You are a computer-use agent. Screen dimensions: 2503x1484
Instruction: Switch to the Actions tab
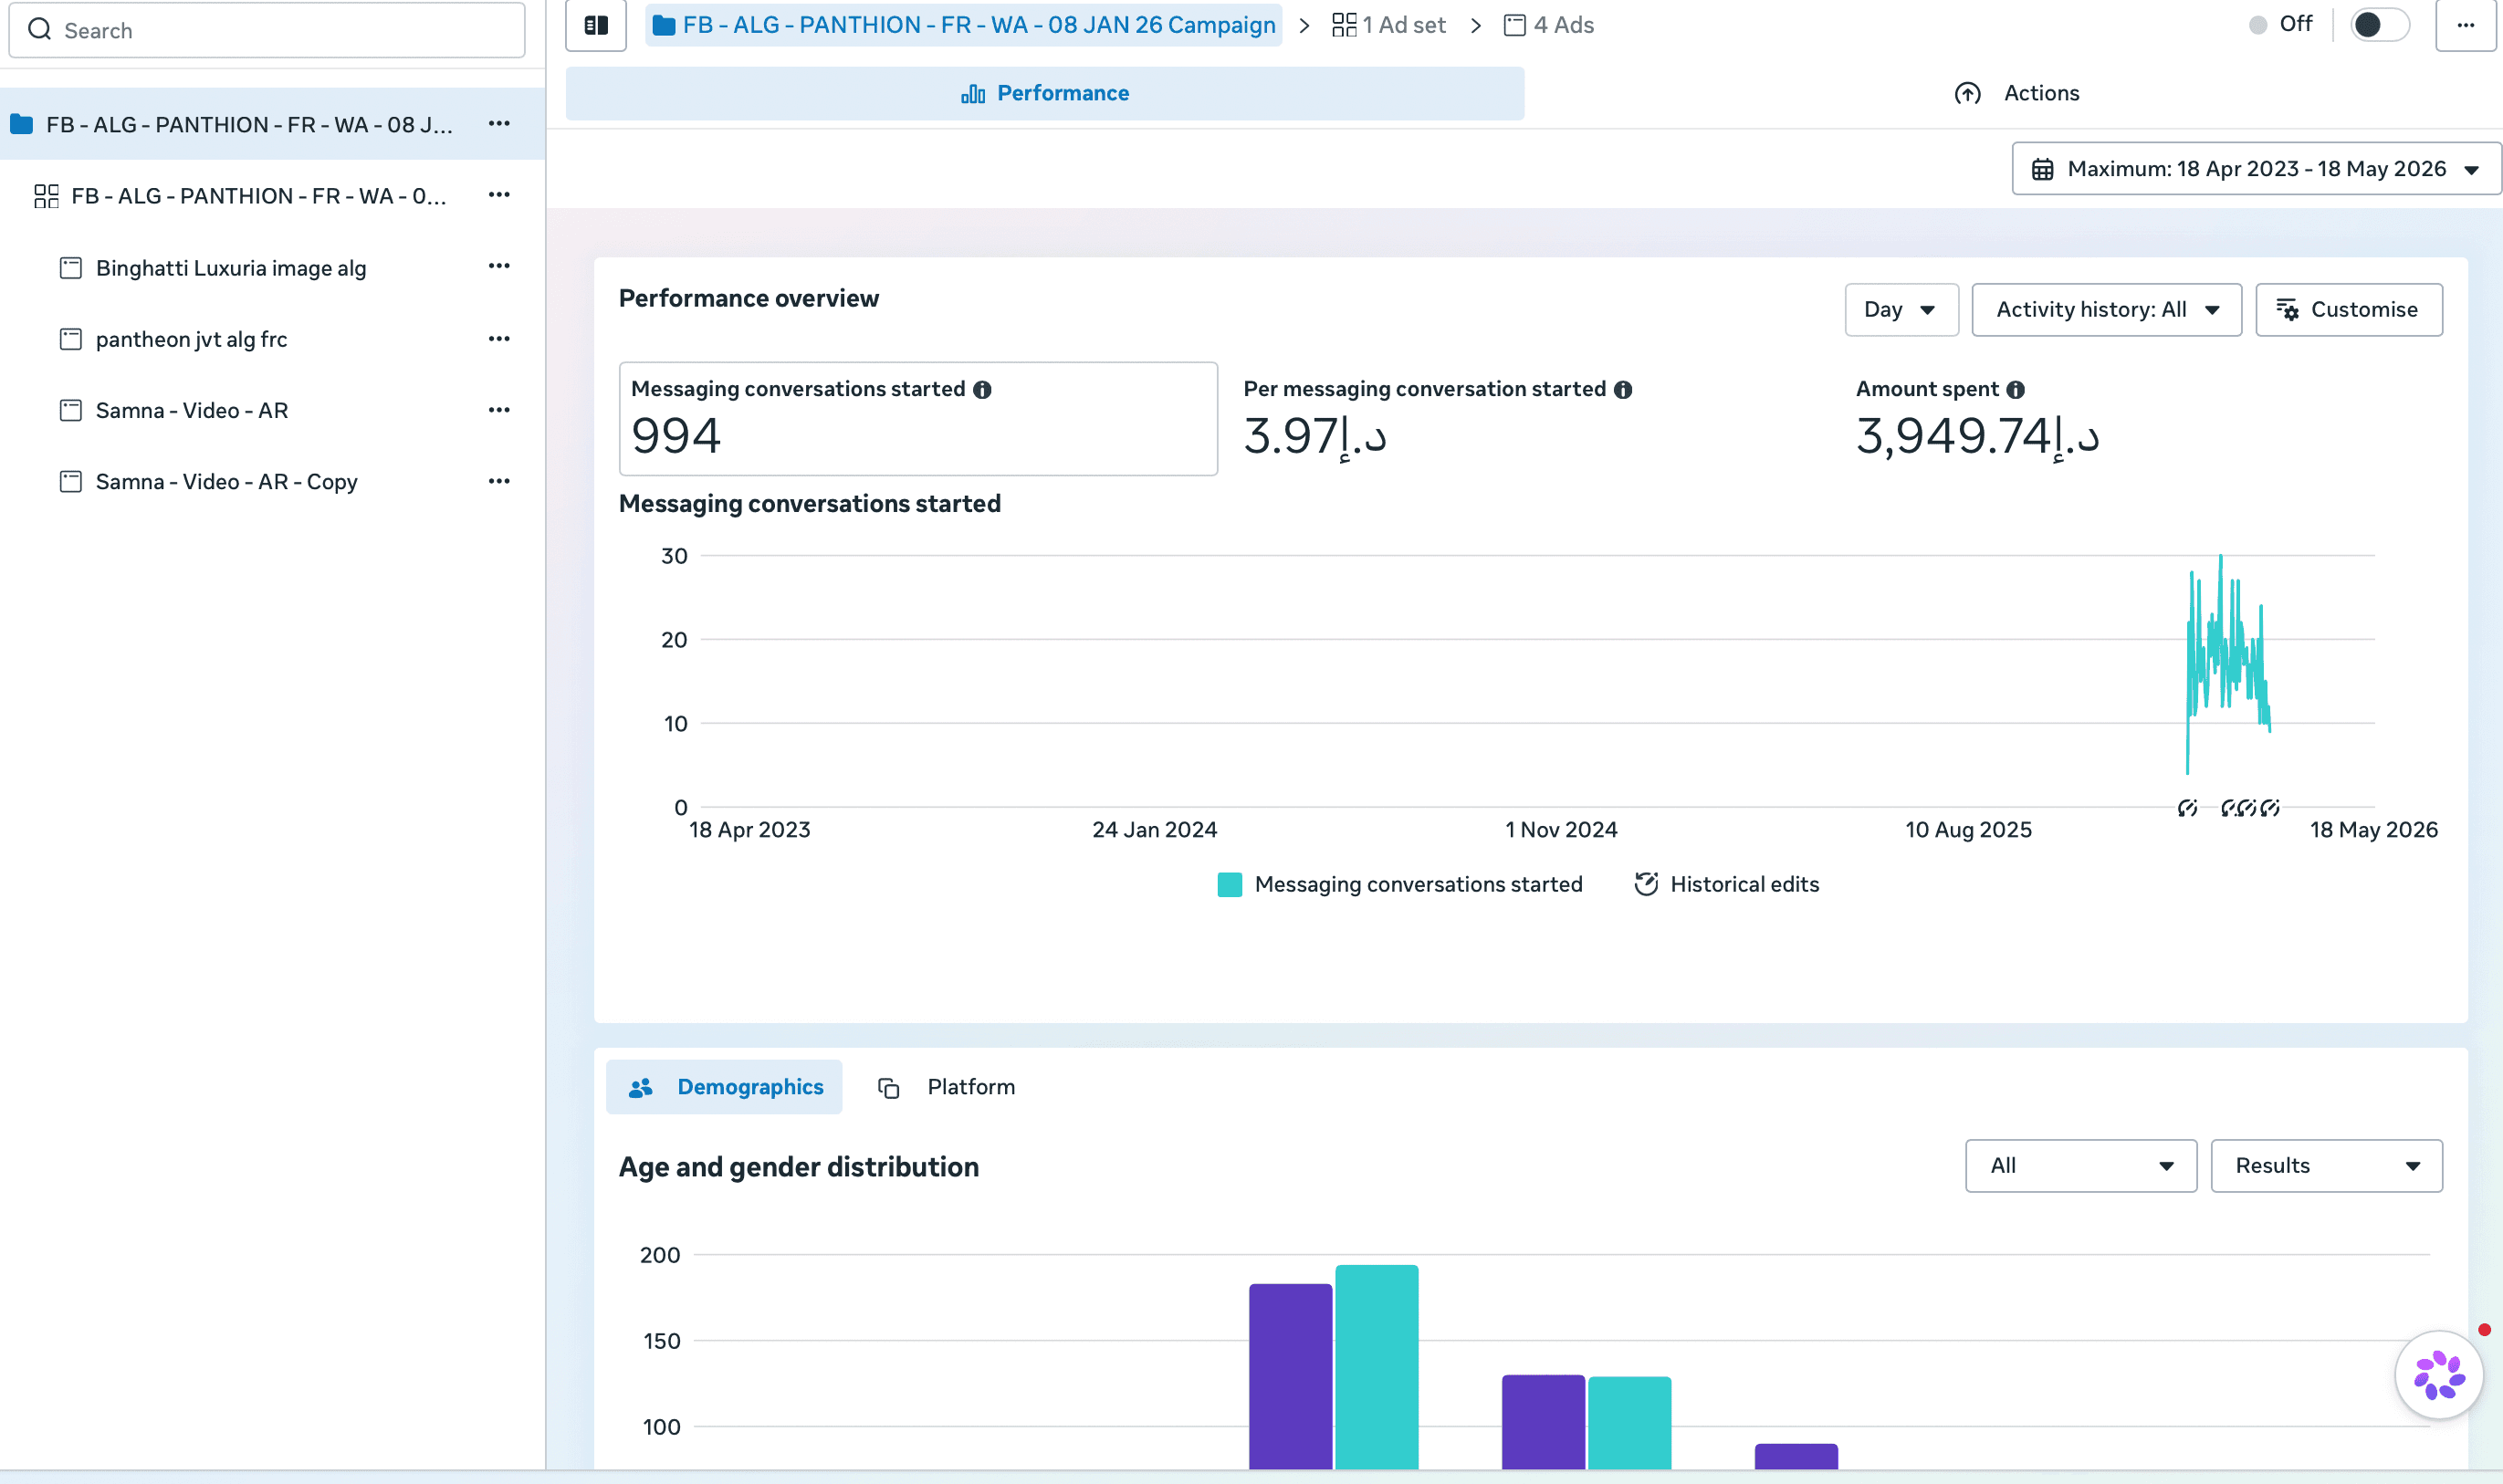point(2016,93)
